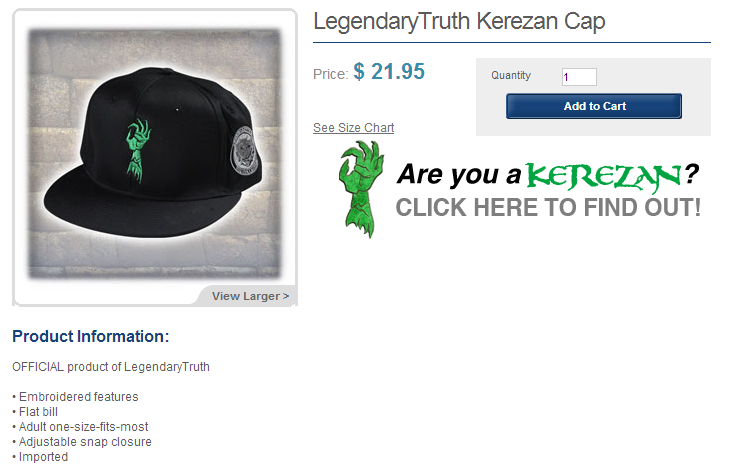The height and width of the screenshot is (471, 730).
Task: Click the 'Are you a' banner text
Action: [x=459, y=175]
